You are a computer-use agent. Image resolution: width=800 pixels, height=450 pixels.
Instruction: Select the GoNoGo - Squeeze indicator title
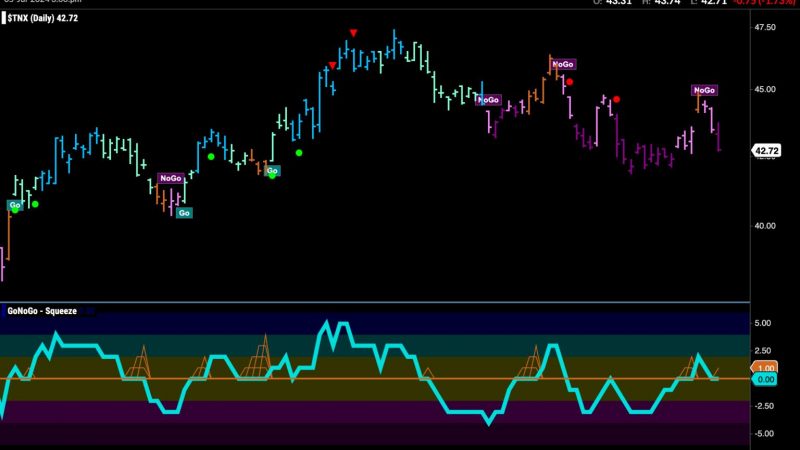[x=42, y=311]
